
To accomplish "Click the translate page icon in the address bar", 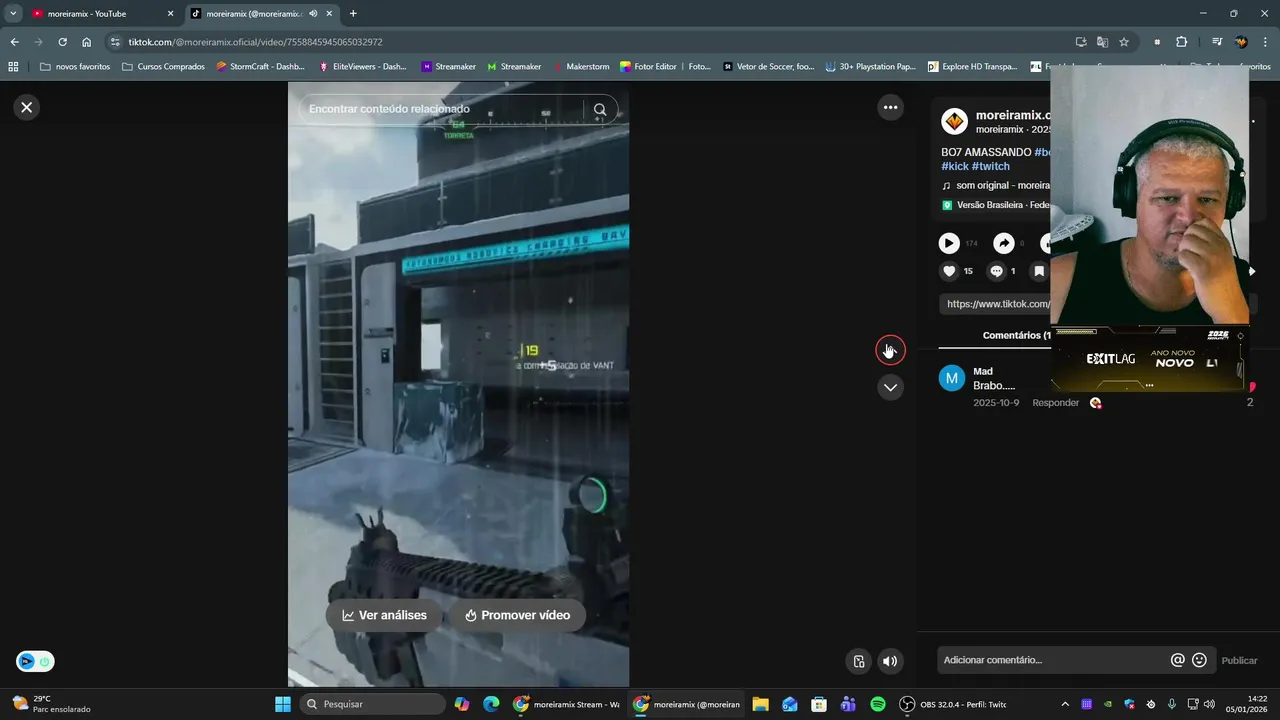I will click(1102, 42).
